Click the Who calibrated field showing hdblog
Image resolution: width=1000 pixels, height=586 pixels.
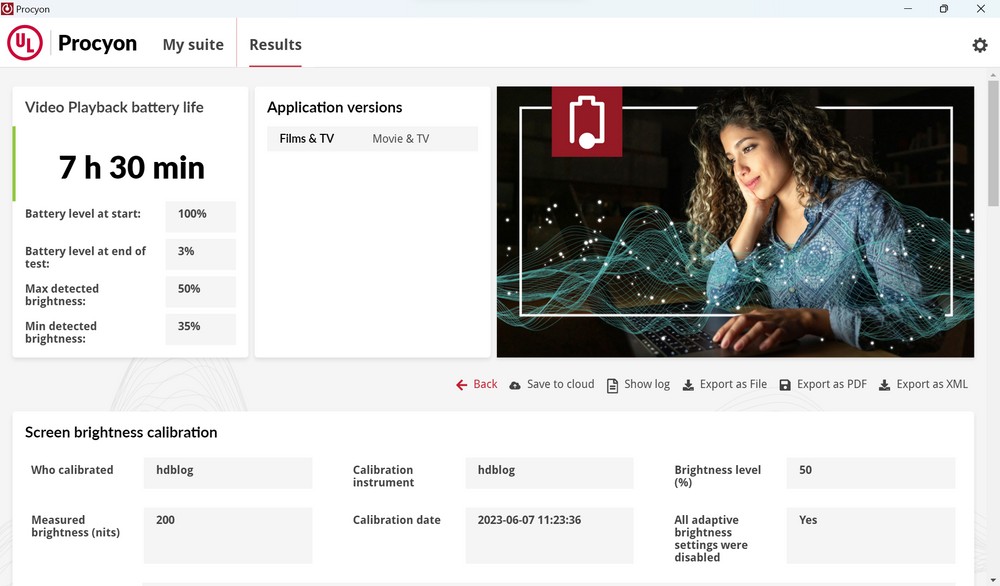[x=228, y=473]
